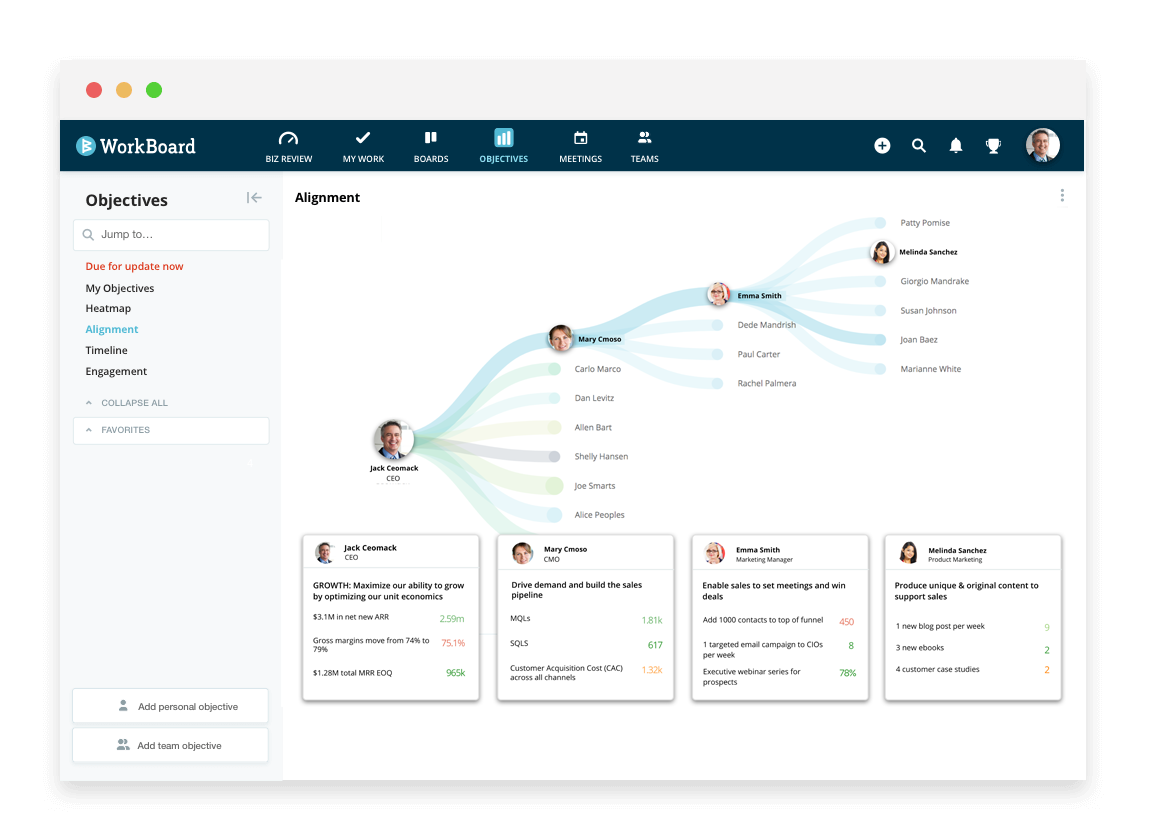Click the WorkBoard logo
This screenshot has width=1160, height=840.
pyautogui.click(x=136, y=146)
